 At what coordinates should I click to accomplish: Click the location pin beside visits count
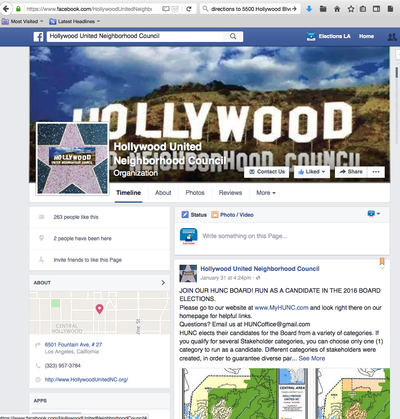(41, 238)
